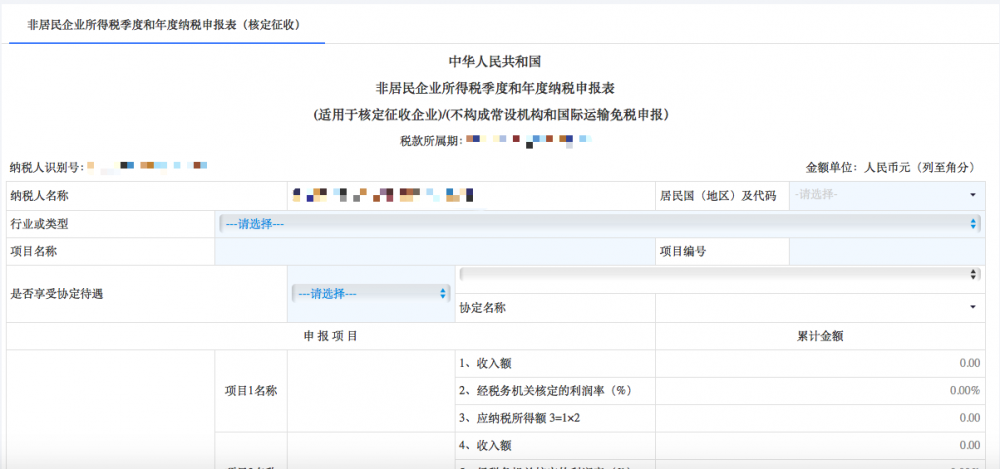Open the 居民国（地区）及代码 dropdown
This screenshot has height=469, width=1000.
(886, 195)
